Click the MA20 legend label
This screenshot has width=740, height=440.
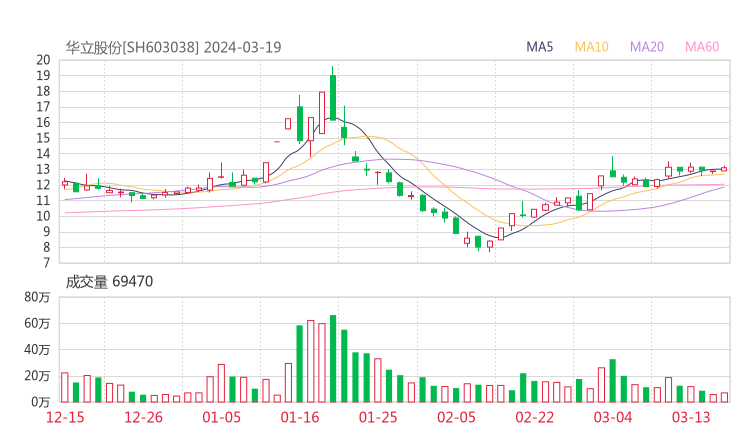tap(647, 47)
